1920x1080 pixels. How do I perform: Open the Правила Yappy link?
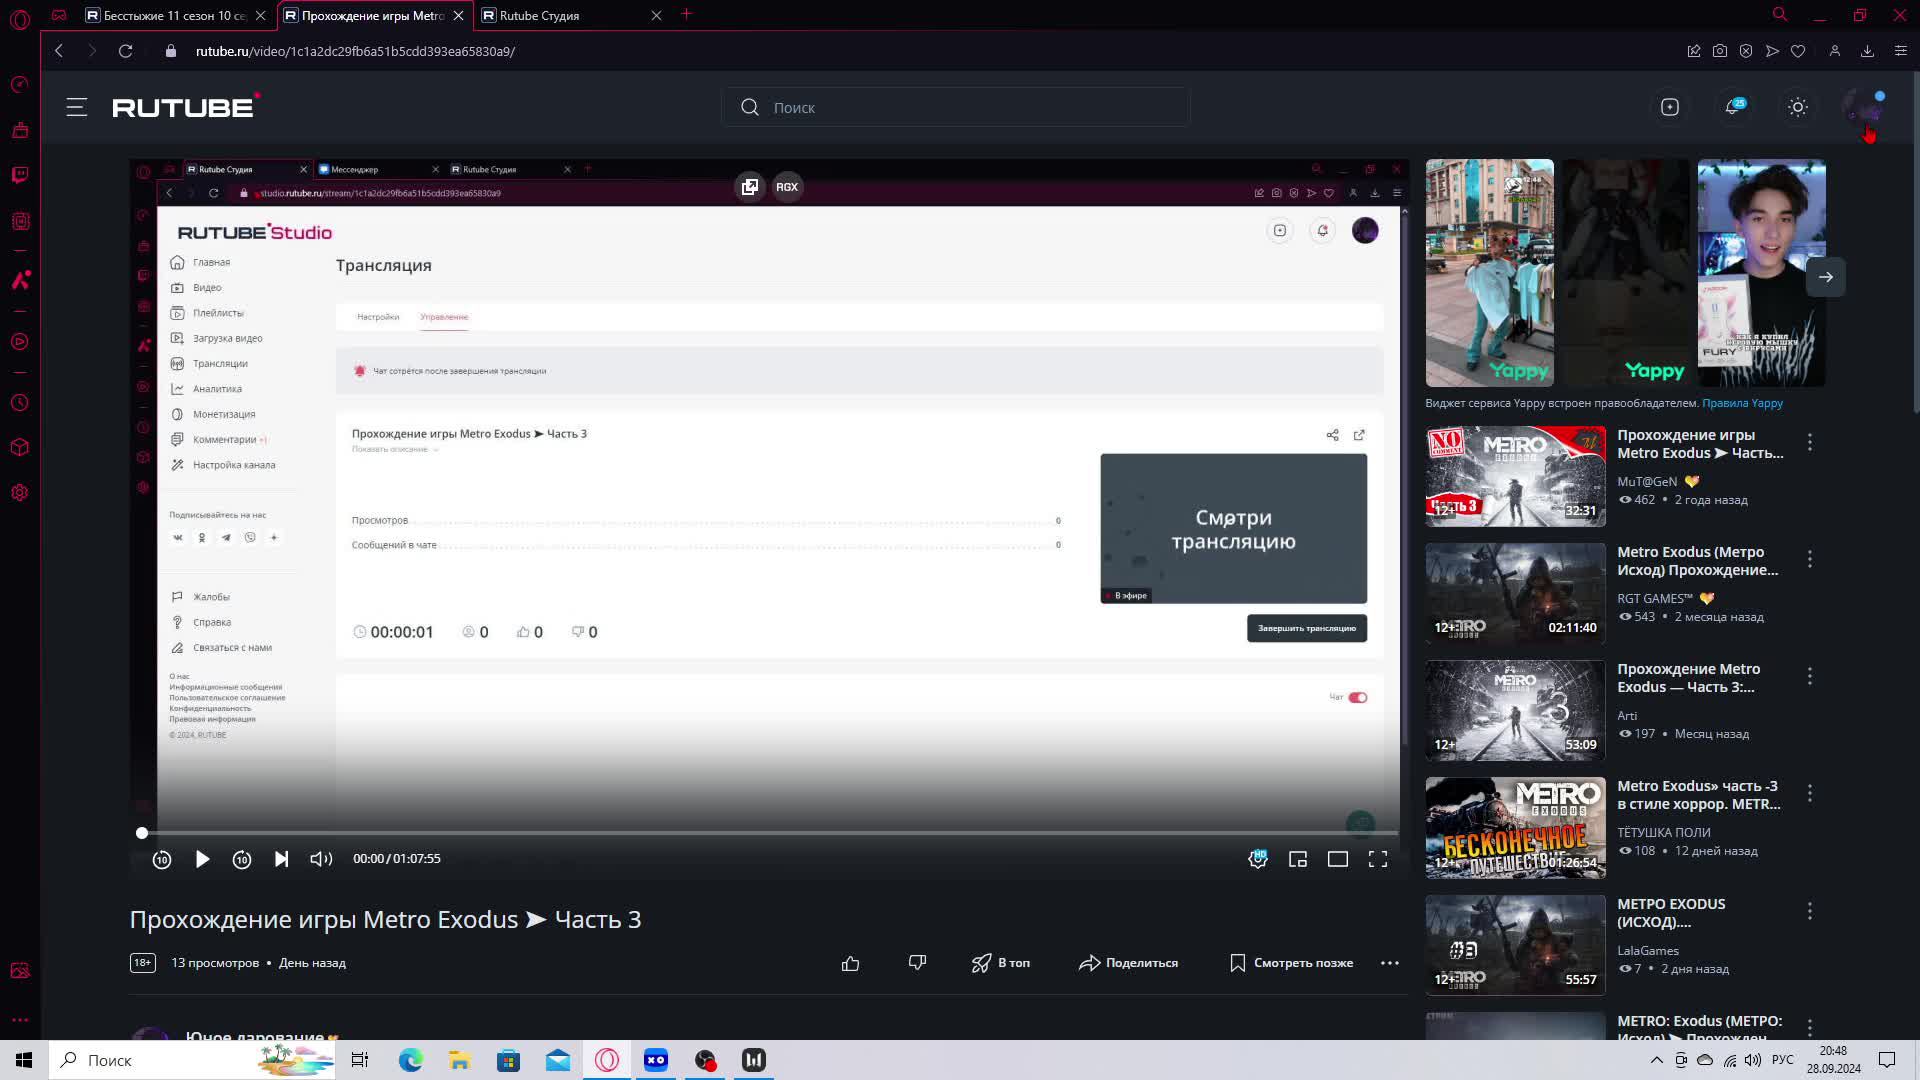coord(1742,403)
